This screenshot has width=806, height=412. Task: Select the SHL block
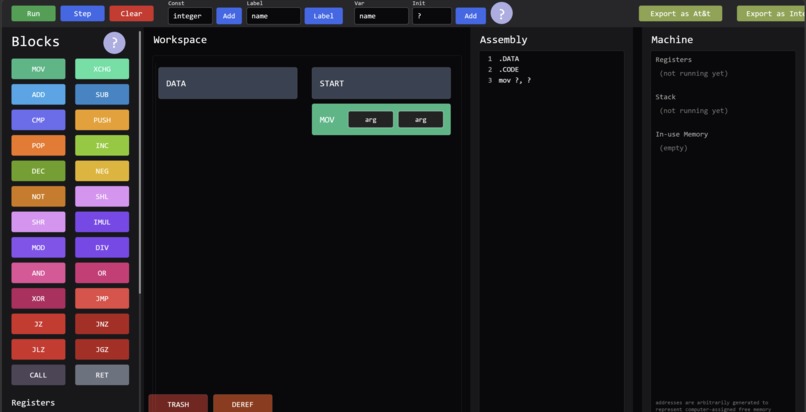tap(102, 196)
